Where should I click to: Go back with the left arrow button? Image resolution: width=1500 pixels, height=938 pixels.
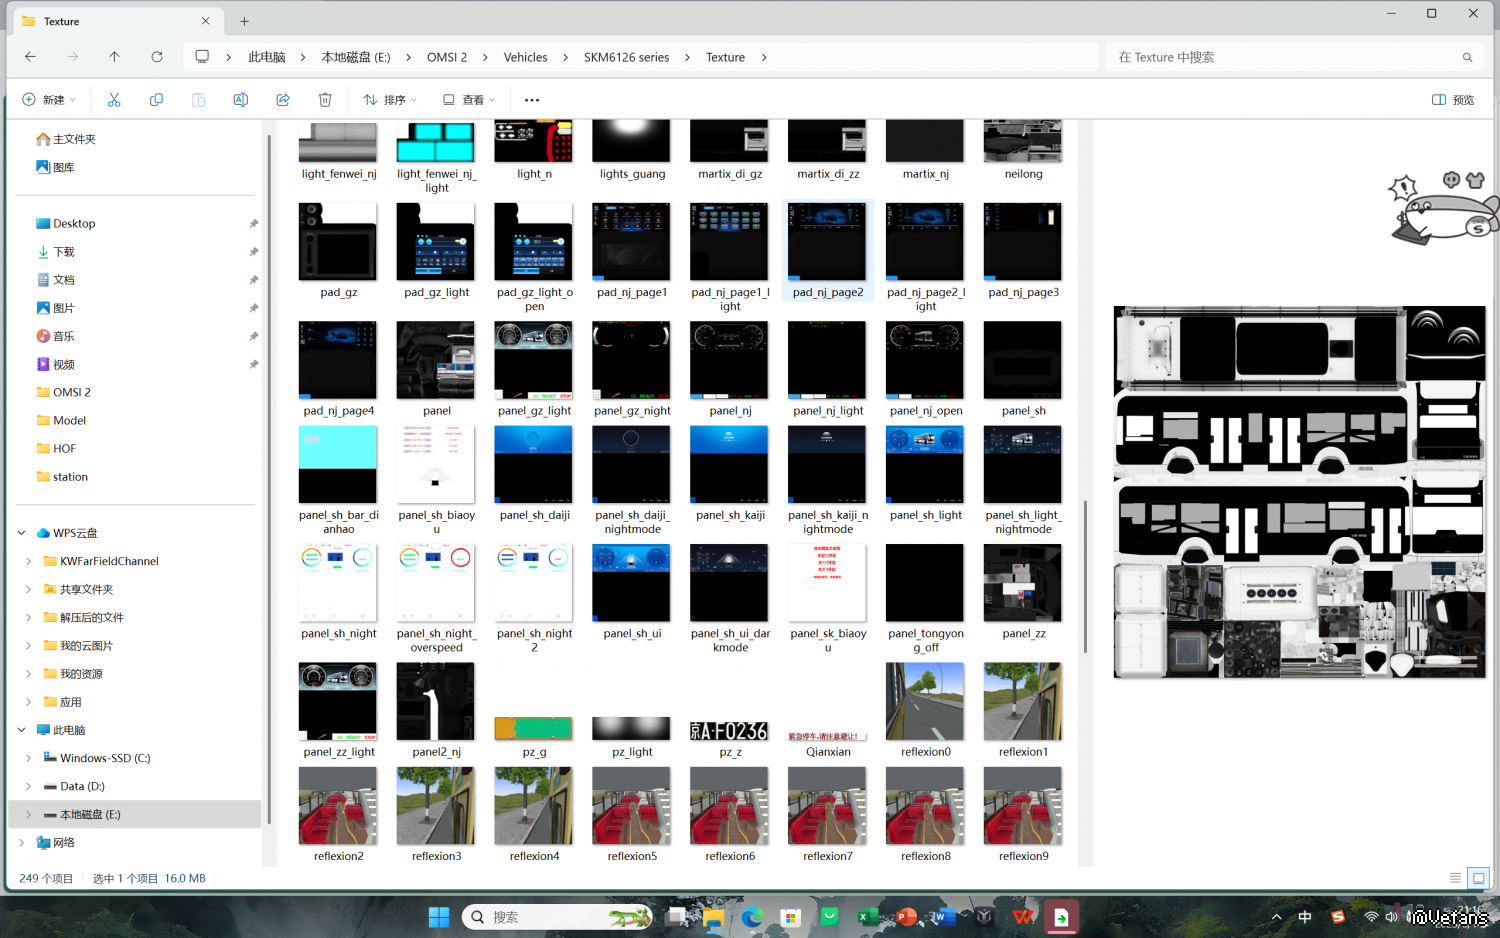click(x=31, y=57)
